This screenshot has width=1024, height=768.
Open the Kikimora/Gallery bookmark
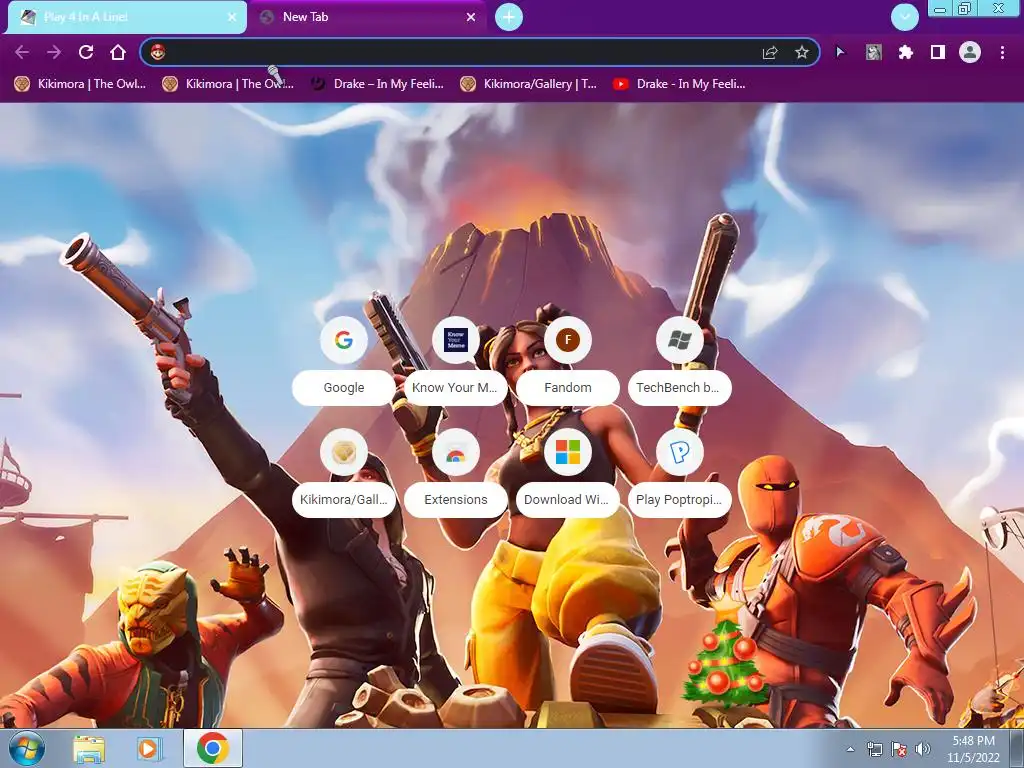[528, 84]
